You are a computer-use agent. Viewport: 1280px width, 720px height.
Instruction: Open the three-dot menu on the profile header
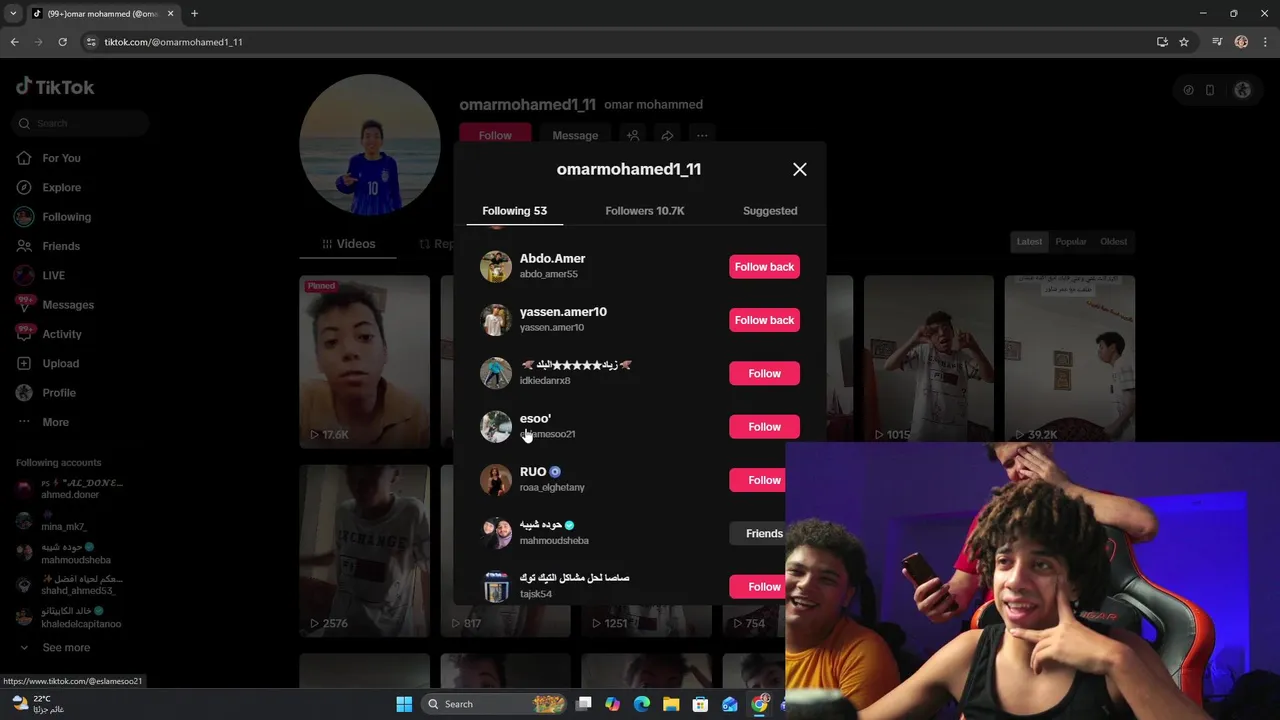702,136
